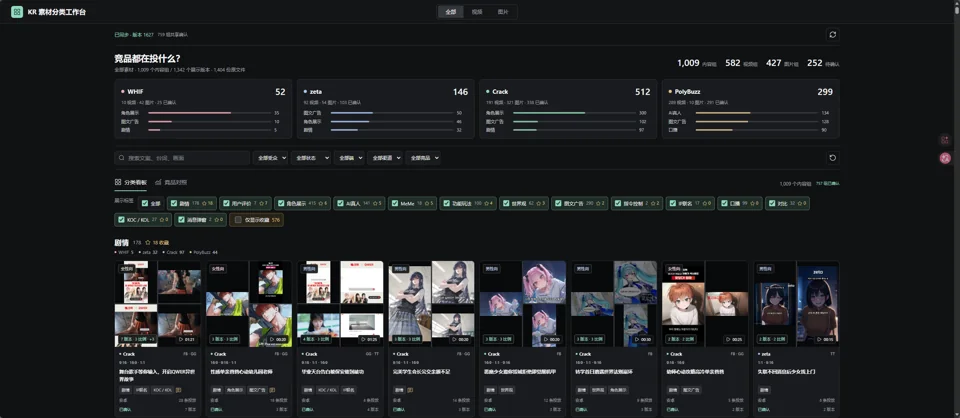The height and width of the screenshot is (418, 960).
Task: Click the bookmark icon on the first Crack card
Action: click(x=178, y=389)
